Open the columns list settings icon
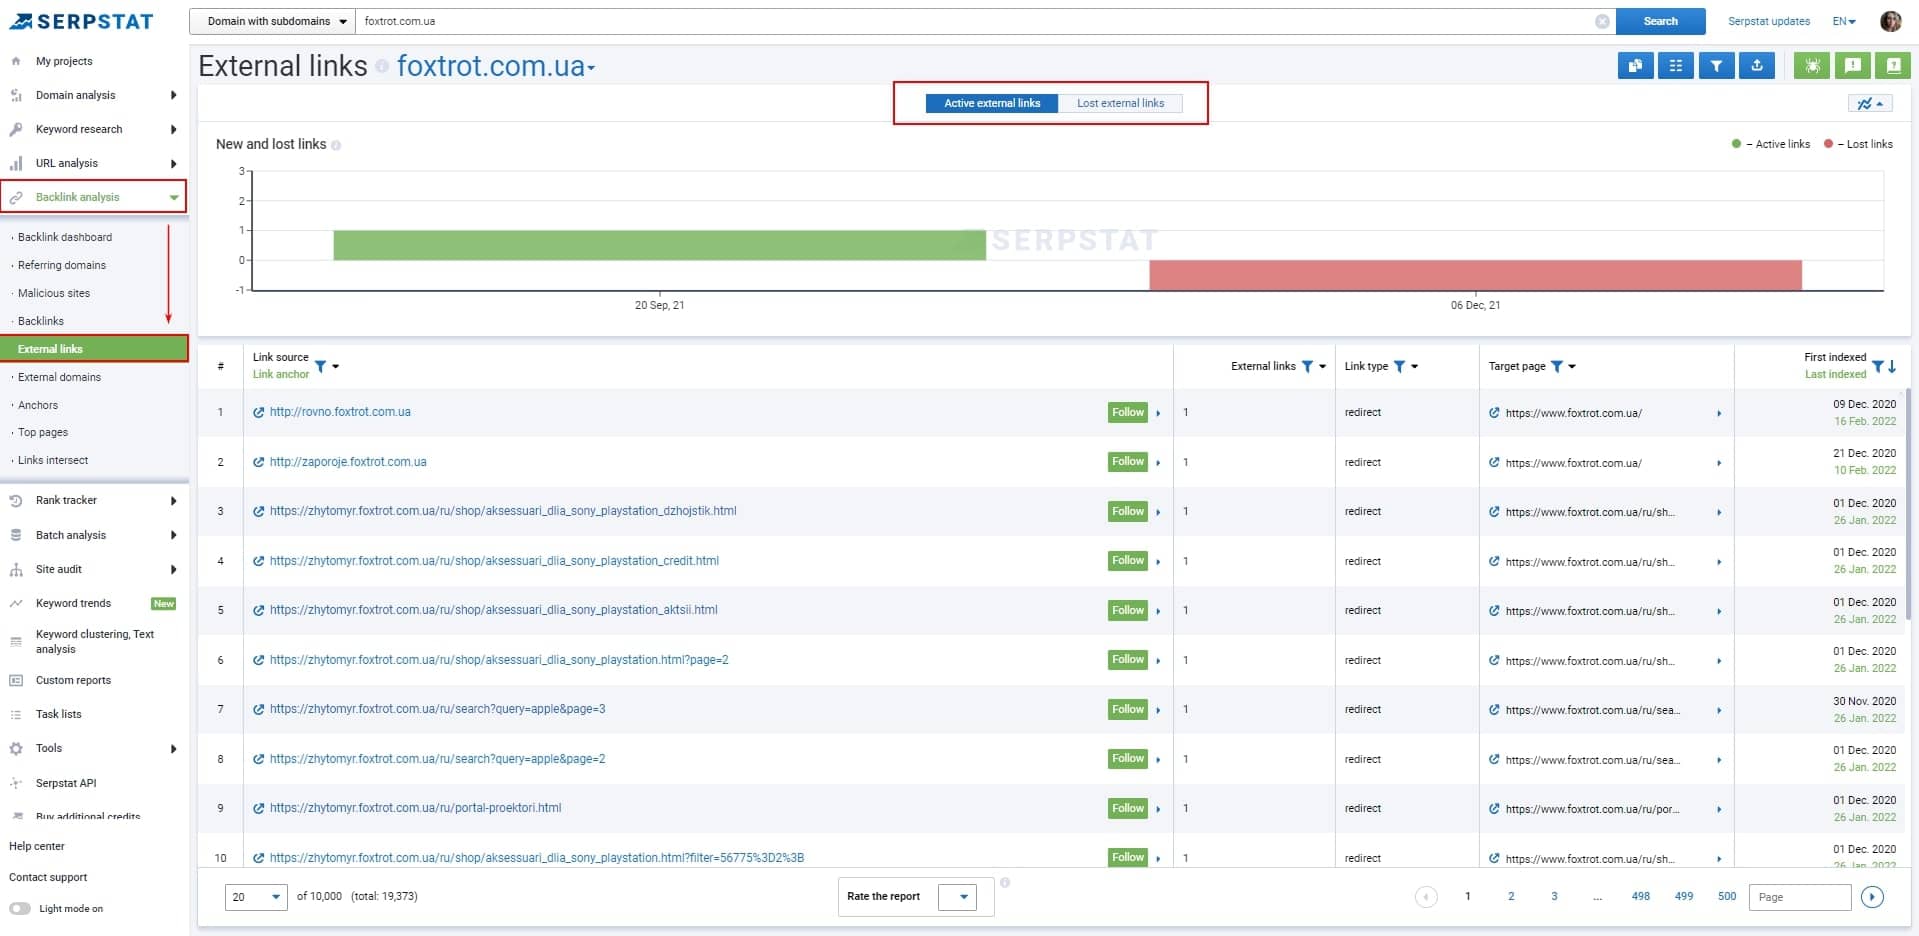The image size is (1919, 936). [1676, 66]
